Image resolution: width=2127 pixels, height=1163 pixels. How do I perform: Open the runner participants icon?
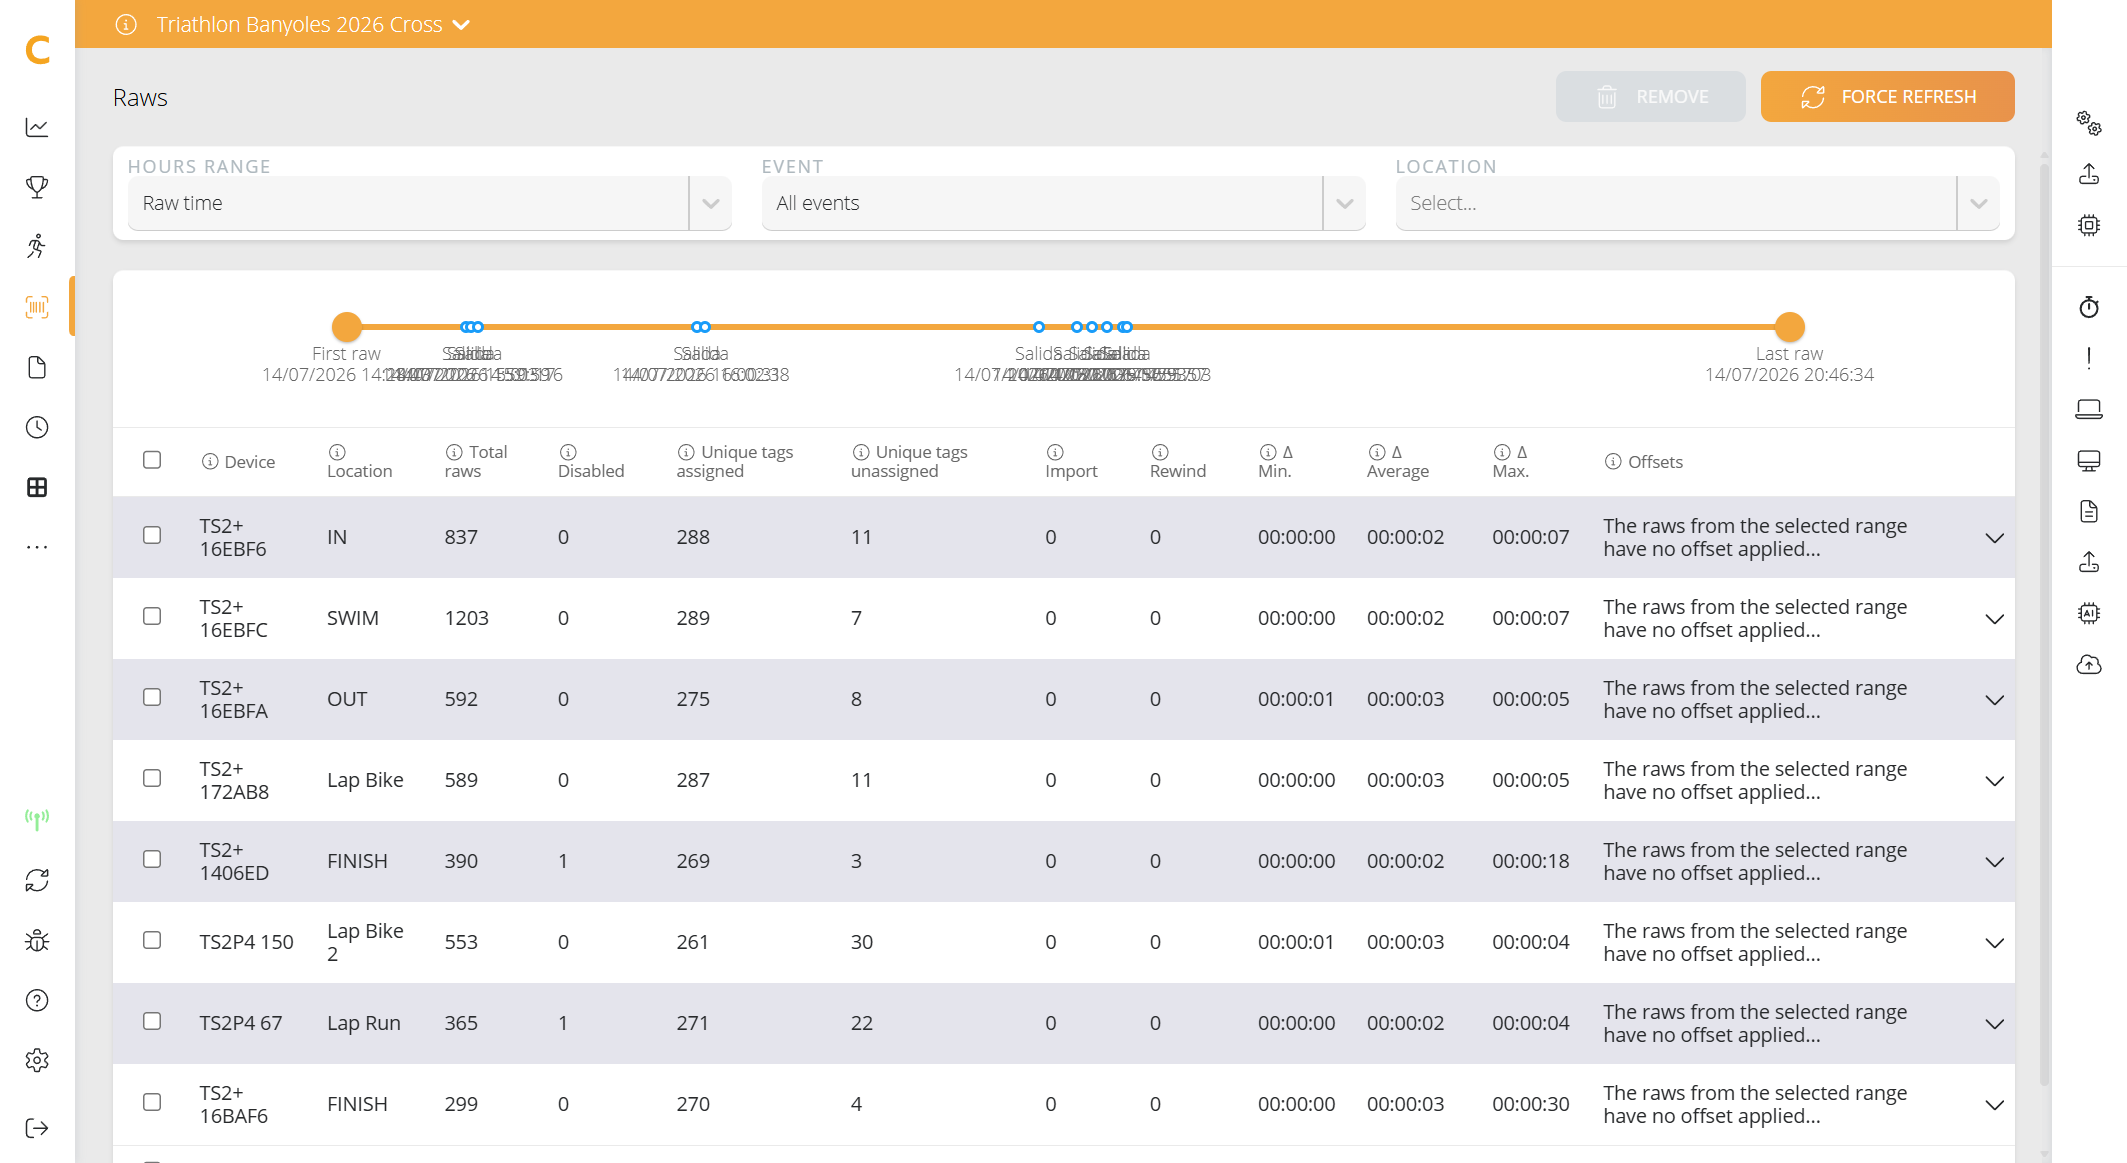coord(37,247)
